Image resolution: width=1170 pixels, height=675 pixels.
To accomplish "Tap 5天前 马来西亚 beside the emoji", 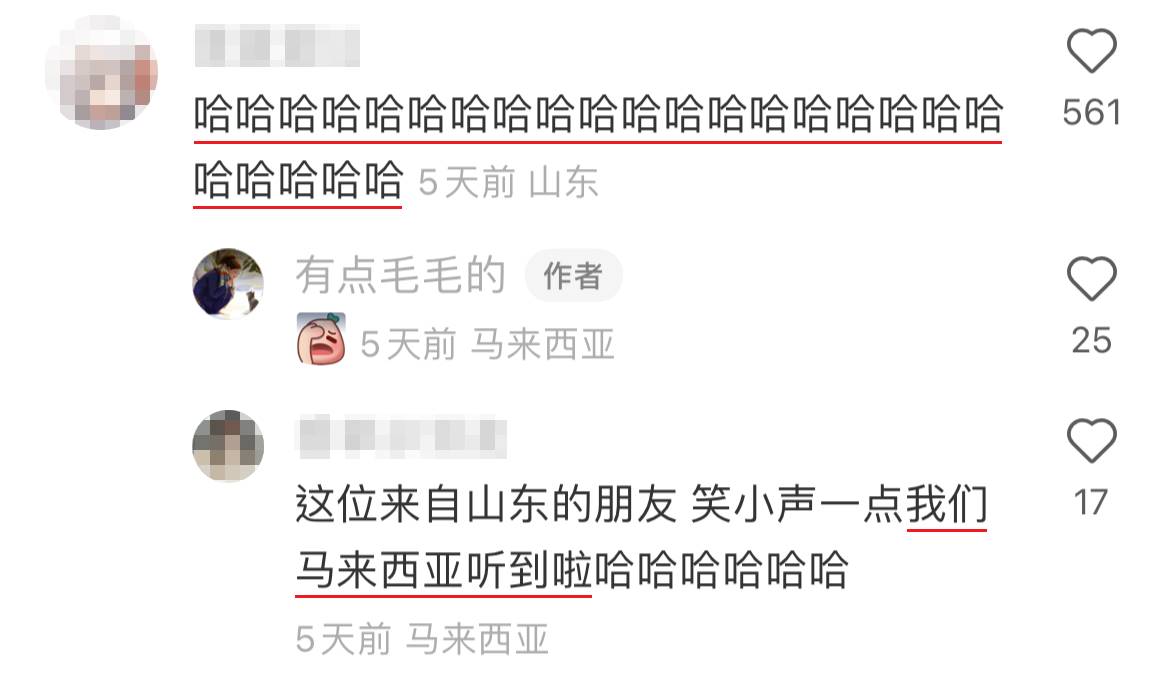I will click(487, 345).
